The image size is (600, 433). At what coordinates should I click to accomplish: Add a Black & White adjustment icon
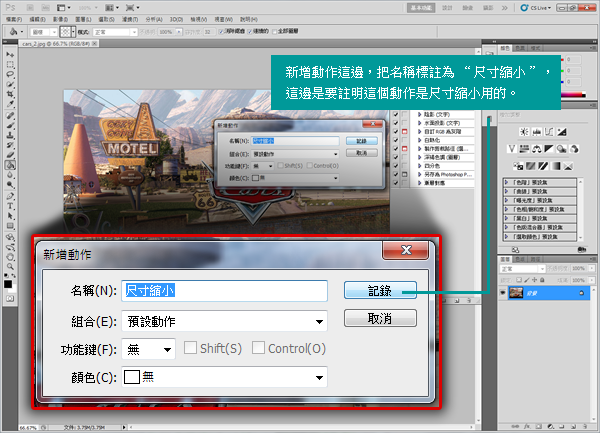(x=549, y=149)
